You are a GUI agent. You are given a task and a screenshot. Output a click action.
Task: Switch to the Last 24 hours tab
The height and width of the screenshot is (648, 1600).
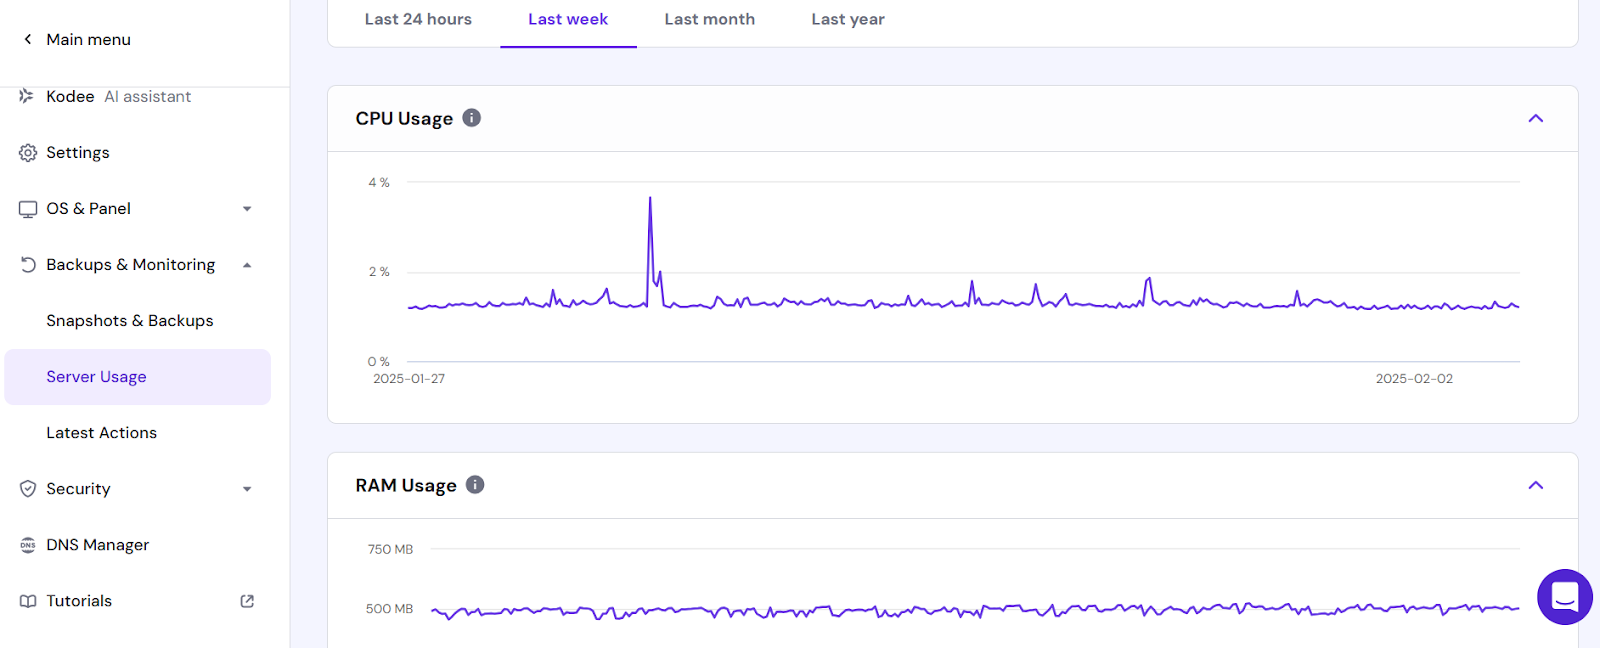pos(418,19)
